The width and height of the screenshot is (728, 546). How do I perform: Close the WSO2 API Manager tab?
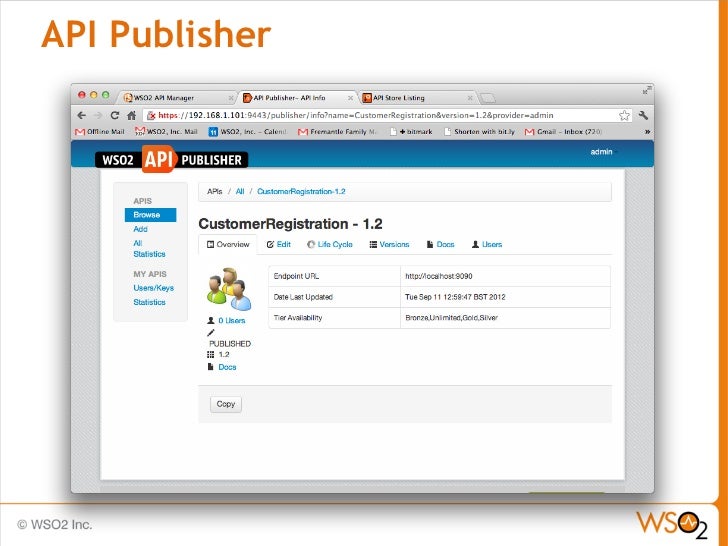tap(231, 98)
